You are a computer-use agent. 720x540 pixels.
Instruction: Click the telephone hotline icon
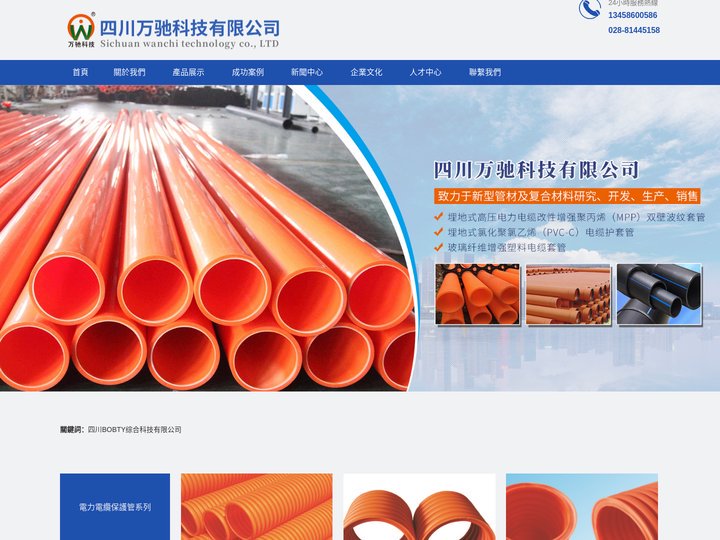point(590,9)
